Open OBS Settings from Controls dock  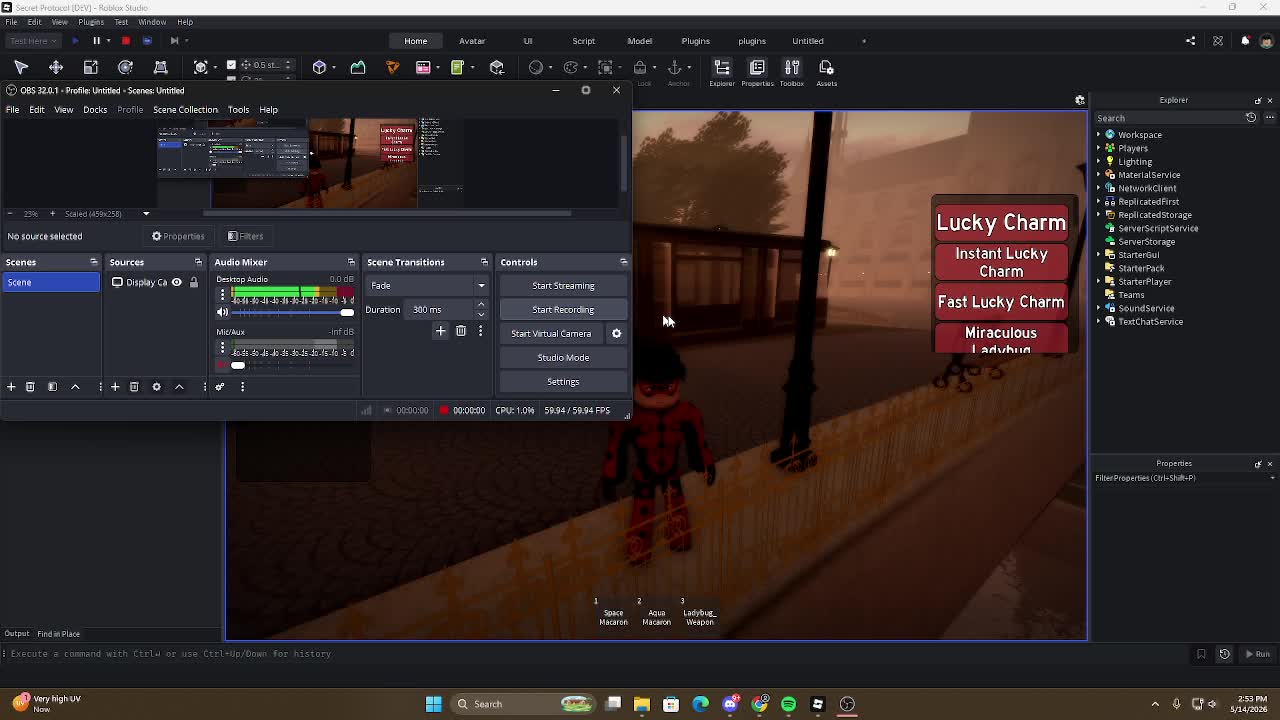pos(563,382)
